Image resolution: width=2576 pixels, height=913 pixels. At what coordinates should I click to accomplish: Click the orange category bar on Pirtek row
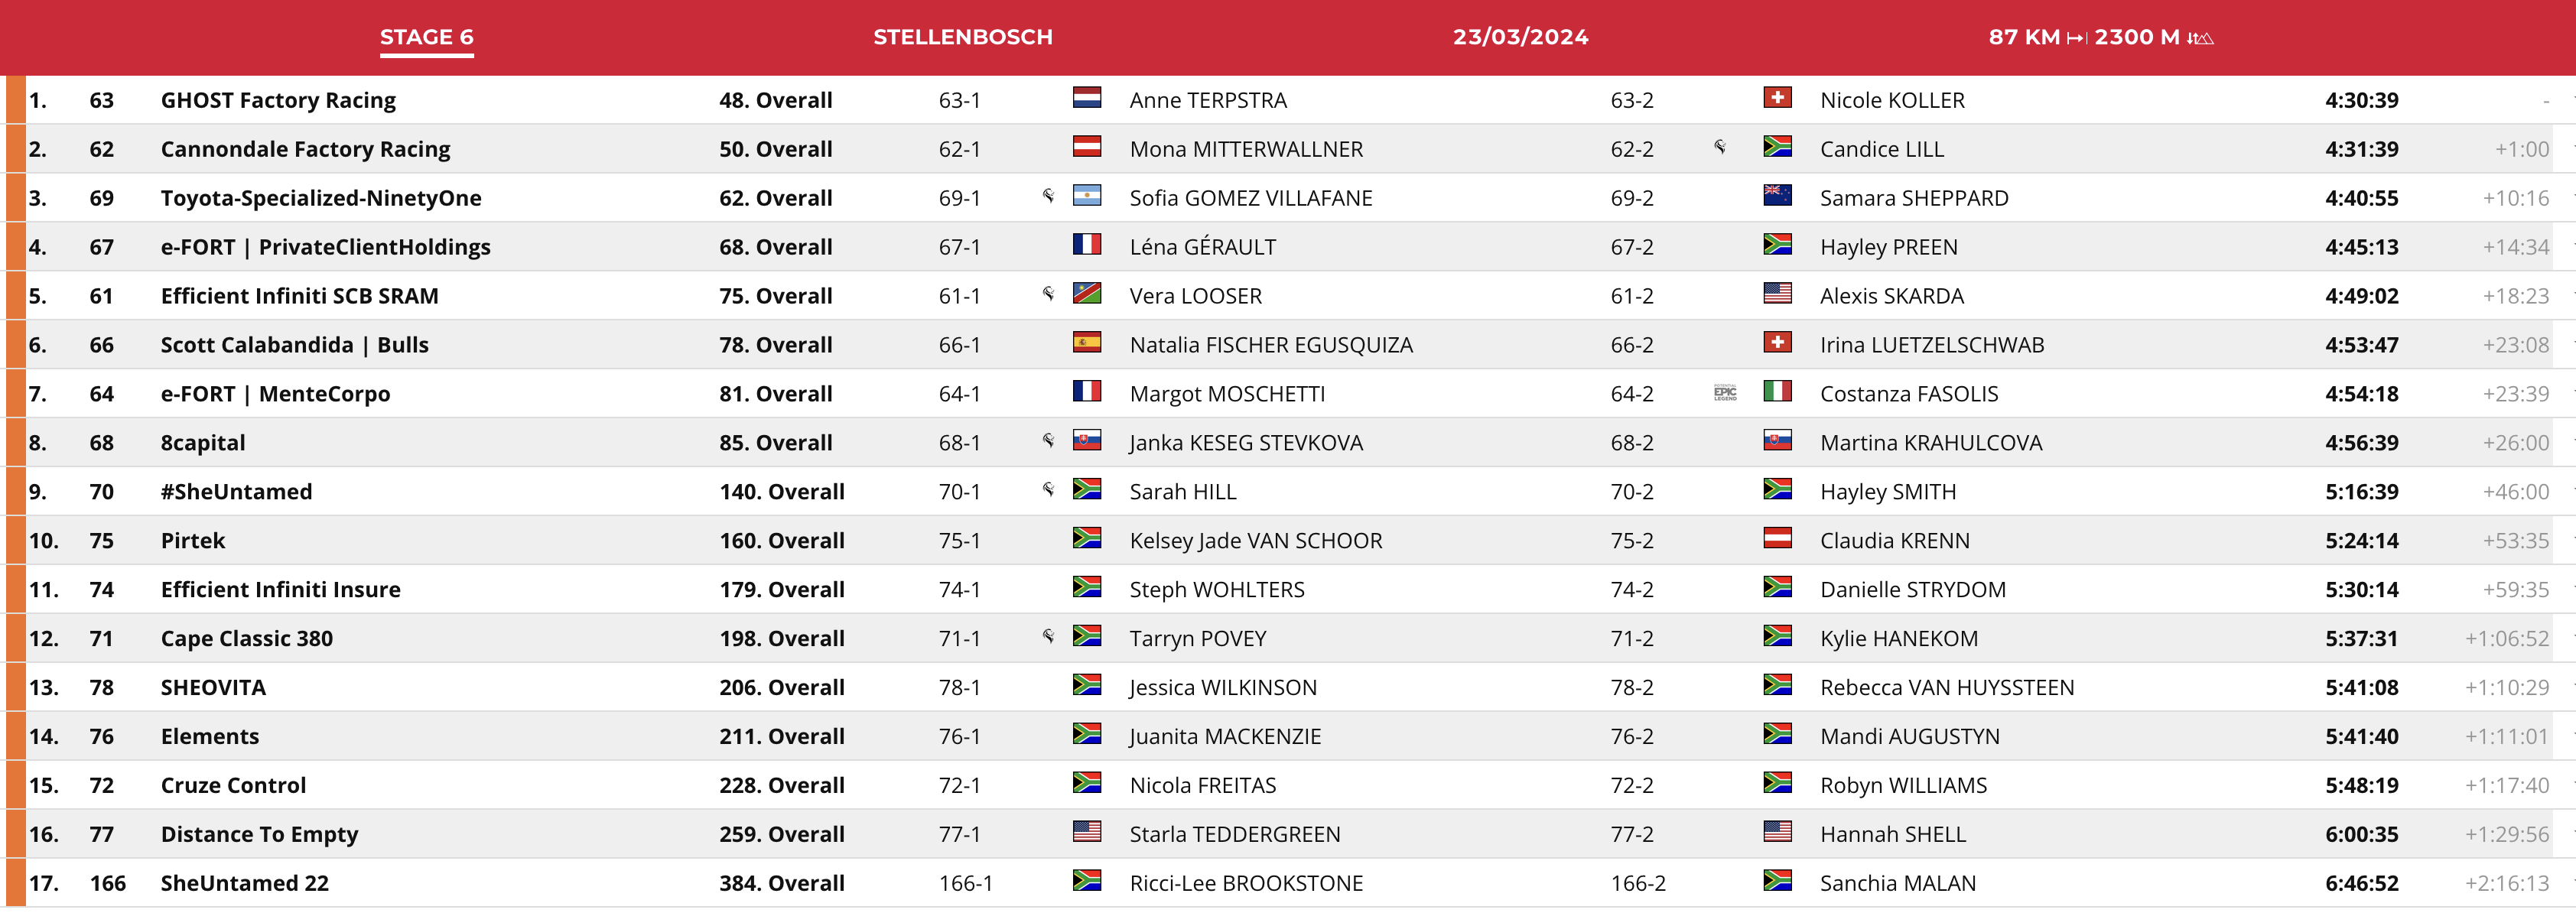(x=15, y=540)
